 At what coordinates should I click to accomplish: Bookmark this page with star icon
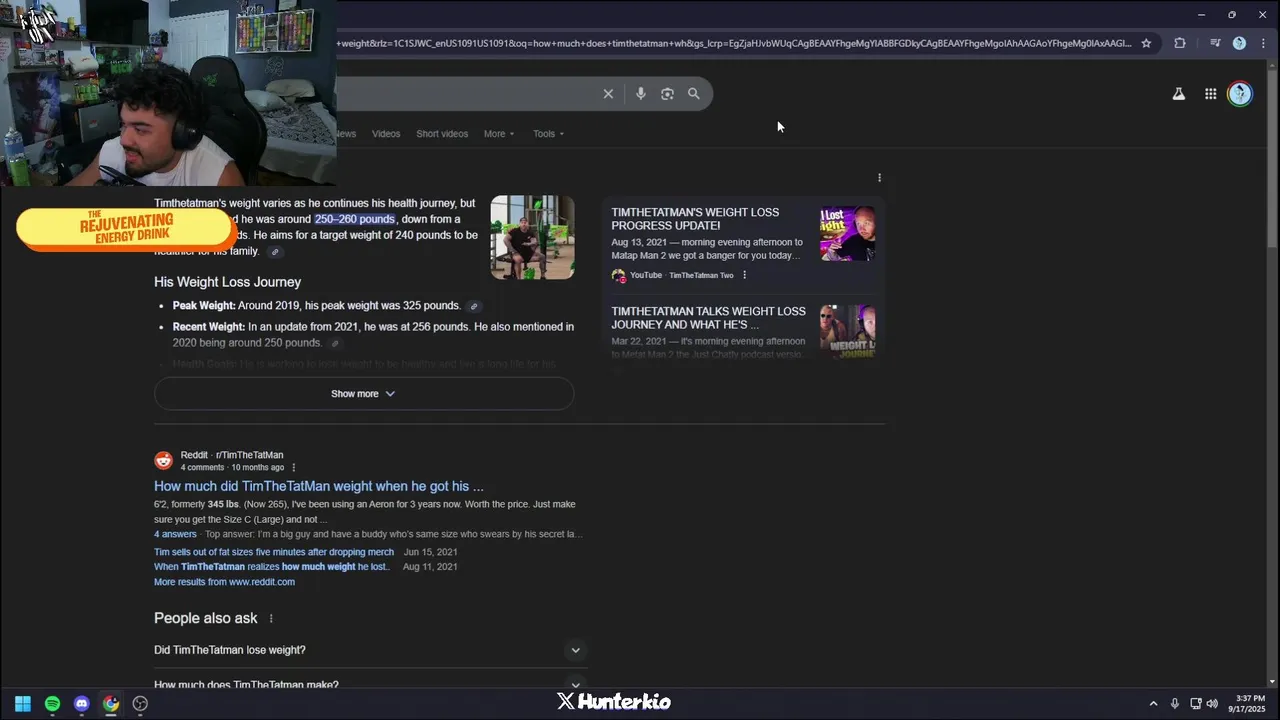click(1147, 43)
